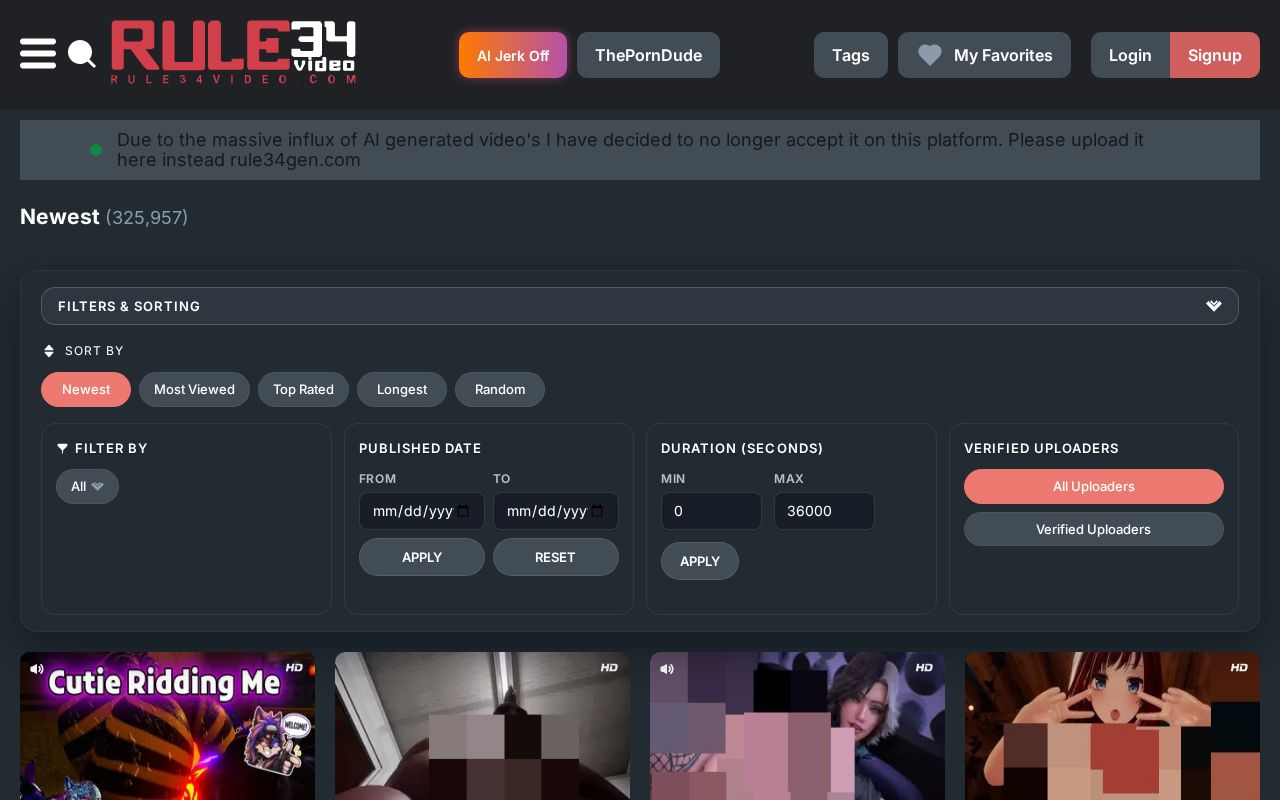Viewport: 1280px width, 800px height.
Task: Apply the published date filter
Action: [x=422, y=557]
